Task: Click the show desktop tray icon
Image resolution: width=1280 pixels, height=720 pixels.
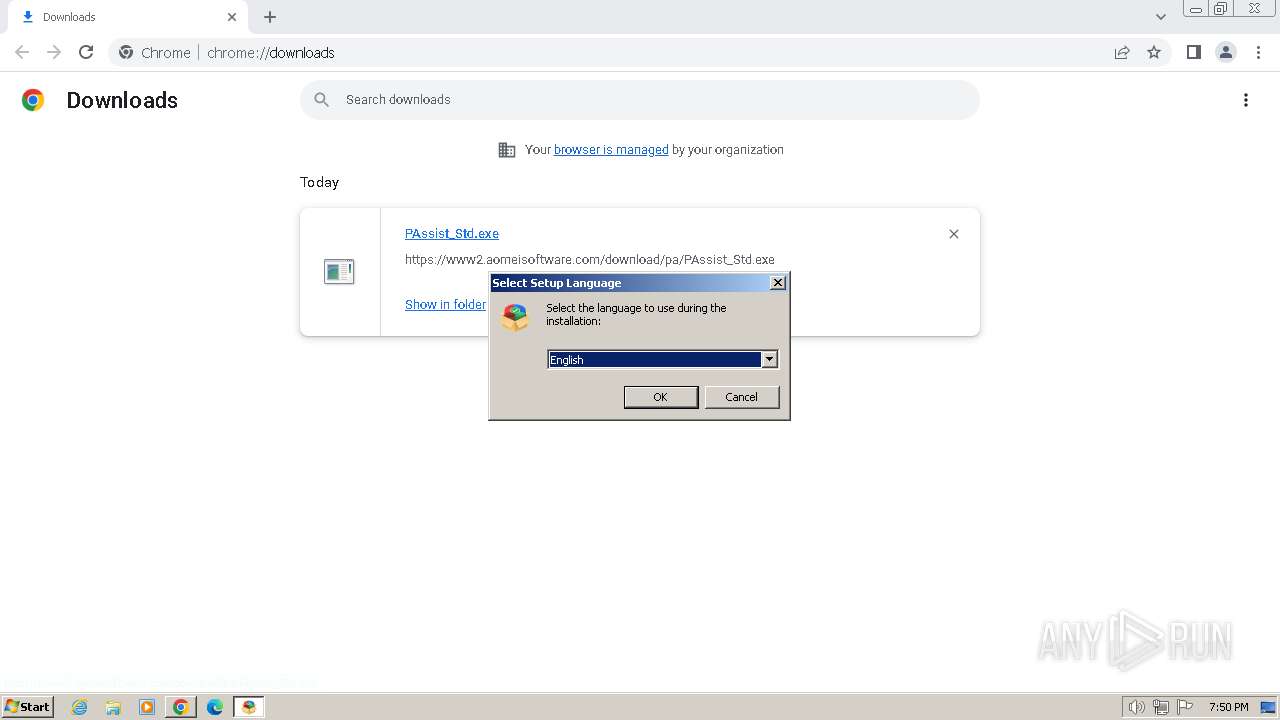Action: click(1268, 707)
